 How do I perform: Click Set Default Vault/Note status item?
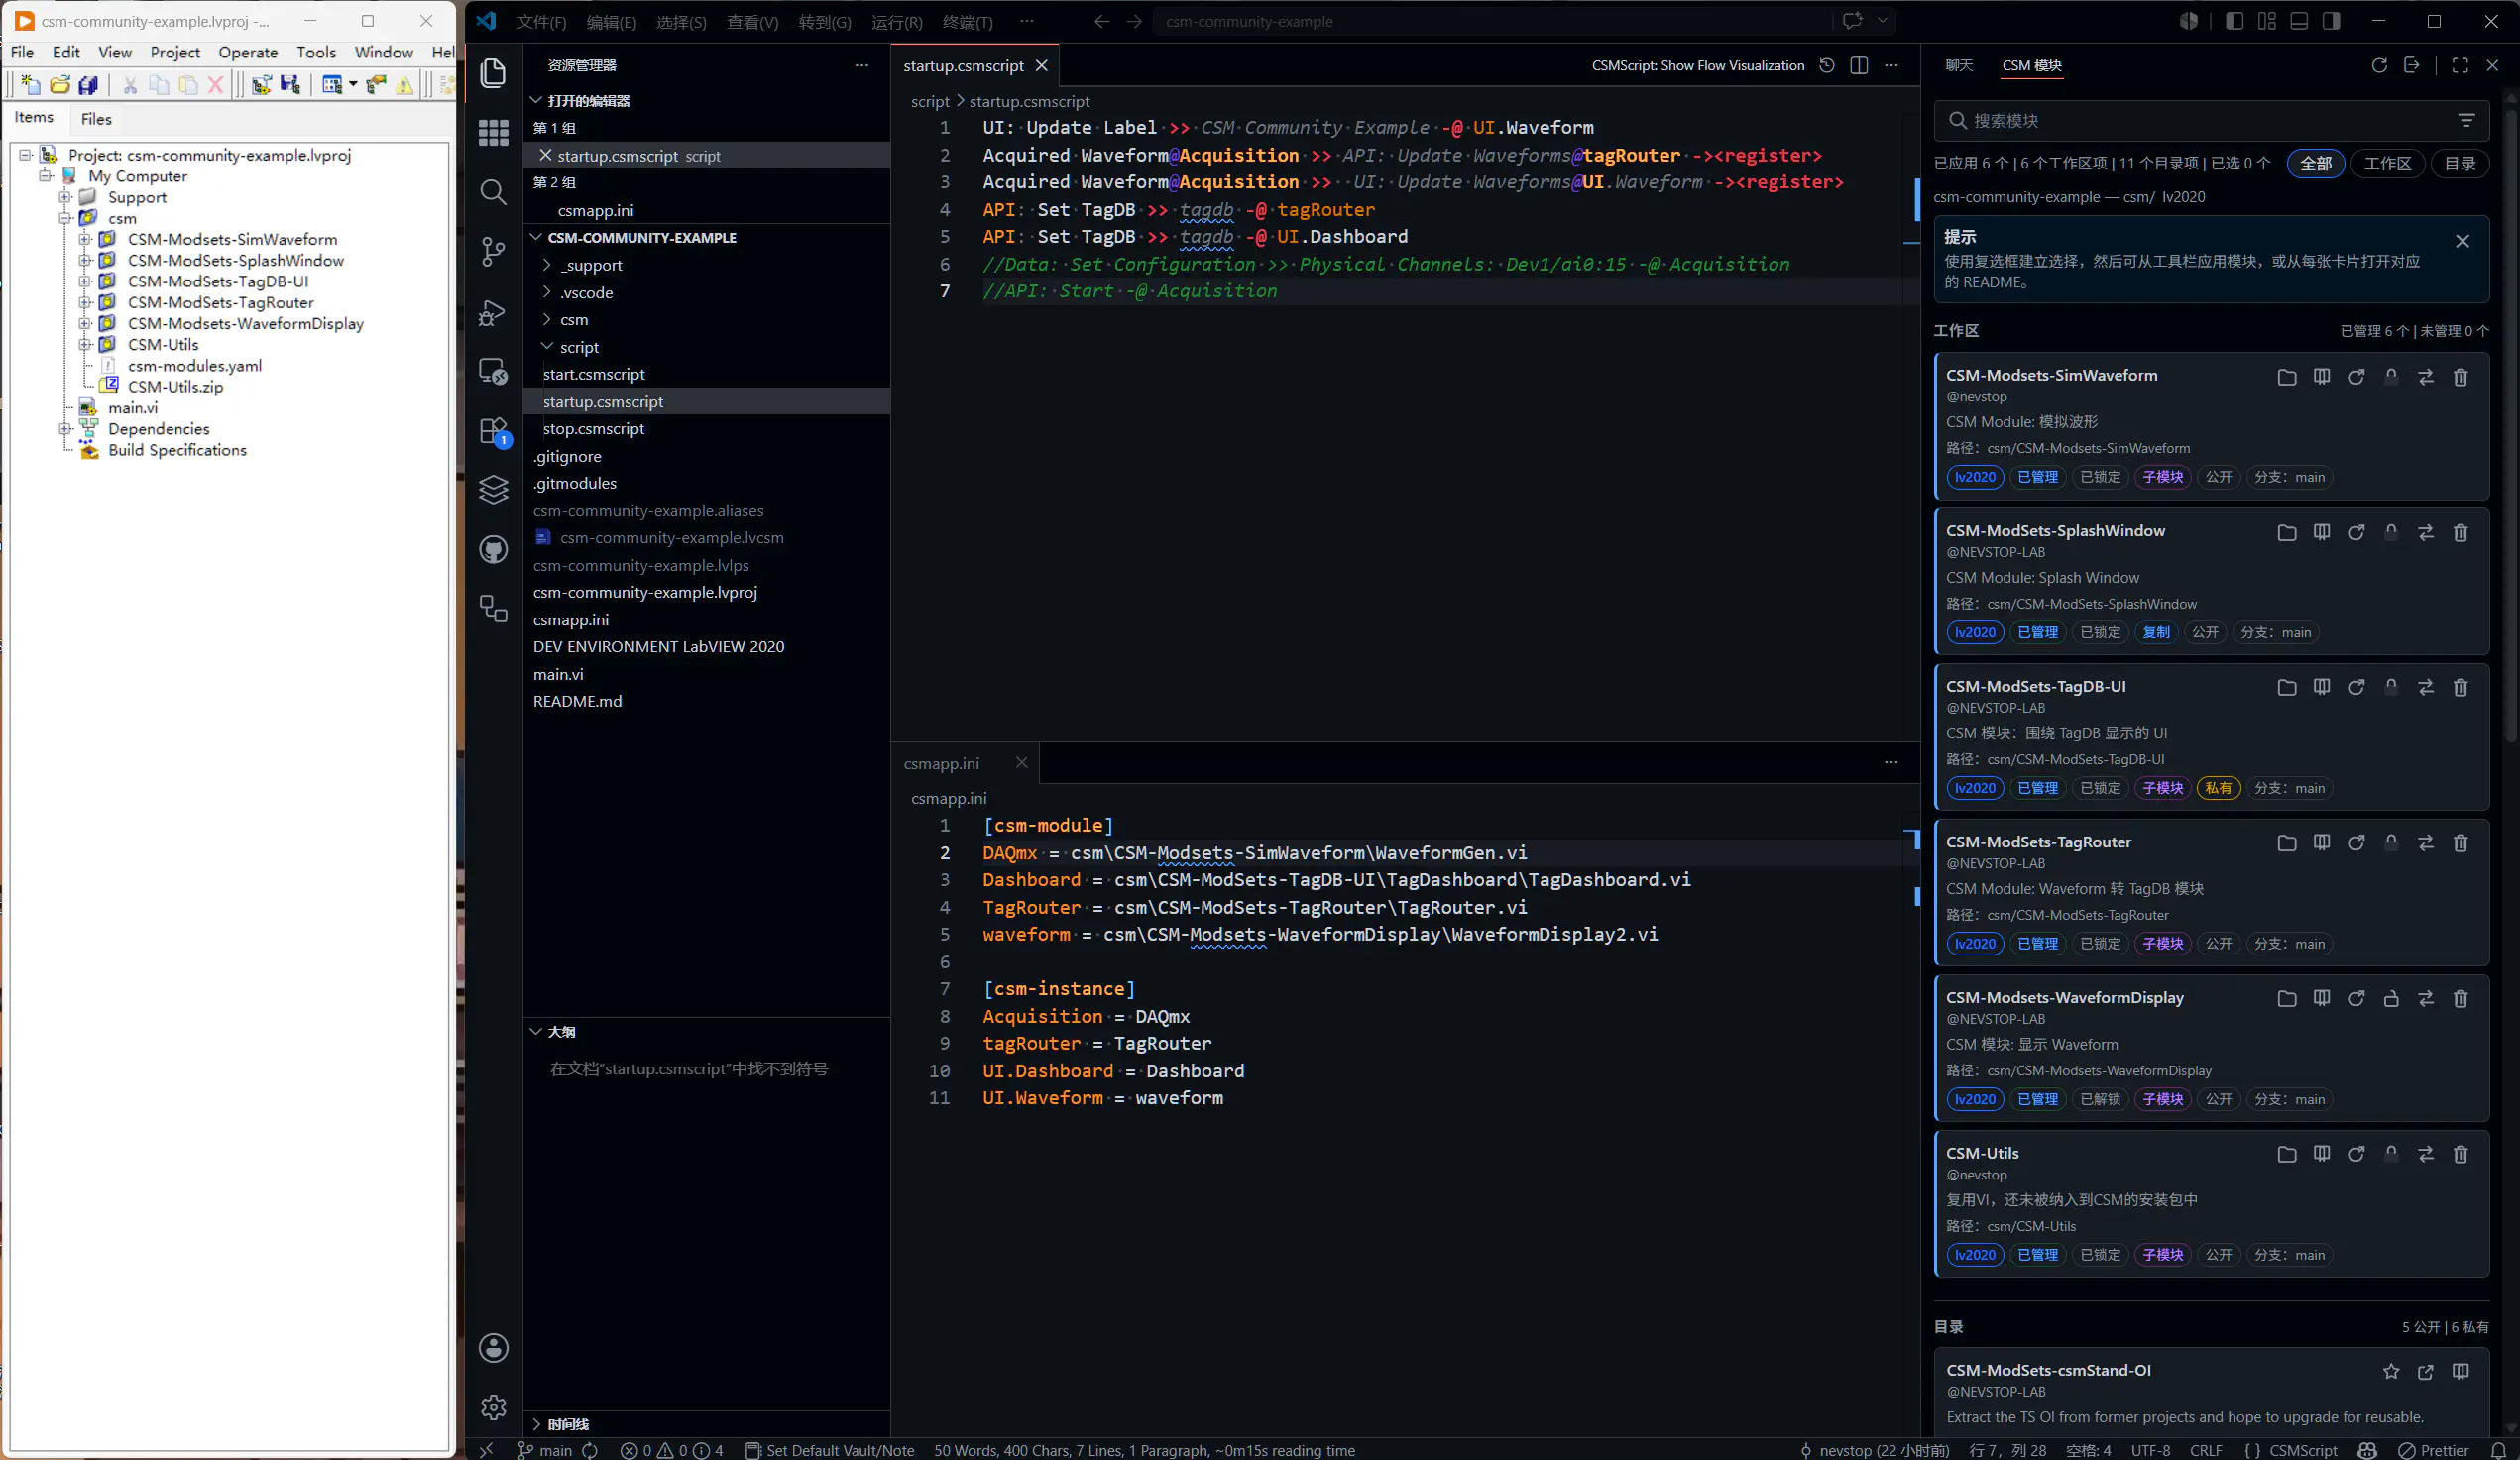pos(829,1450)
